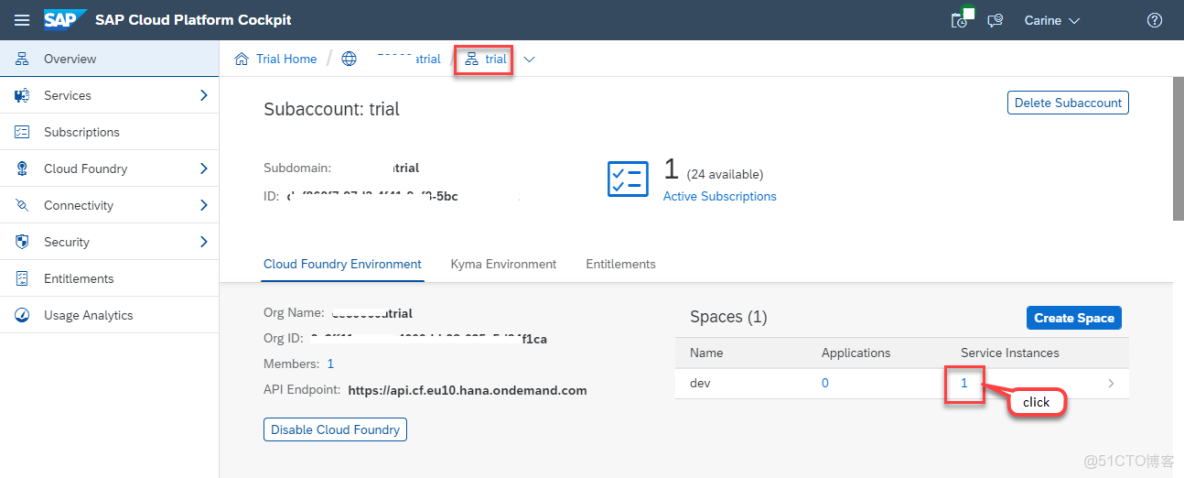Screen dimensions: 1184x478
Task: Click the Trial Home house icon
Action: click(x=242, y=59)
